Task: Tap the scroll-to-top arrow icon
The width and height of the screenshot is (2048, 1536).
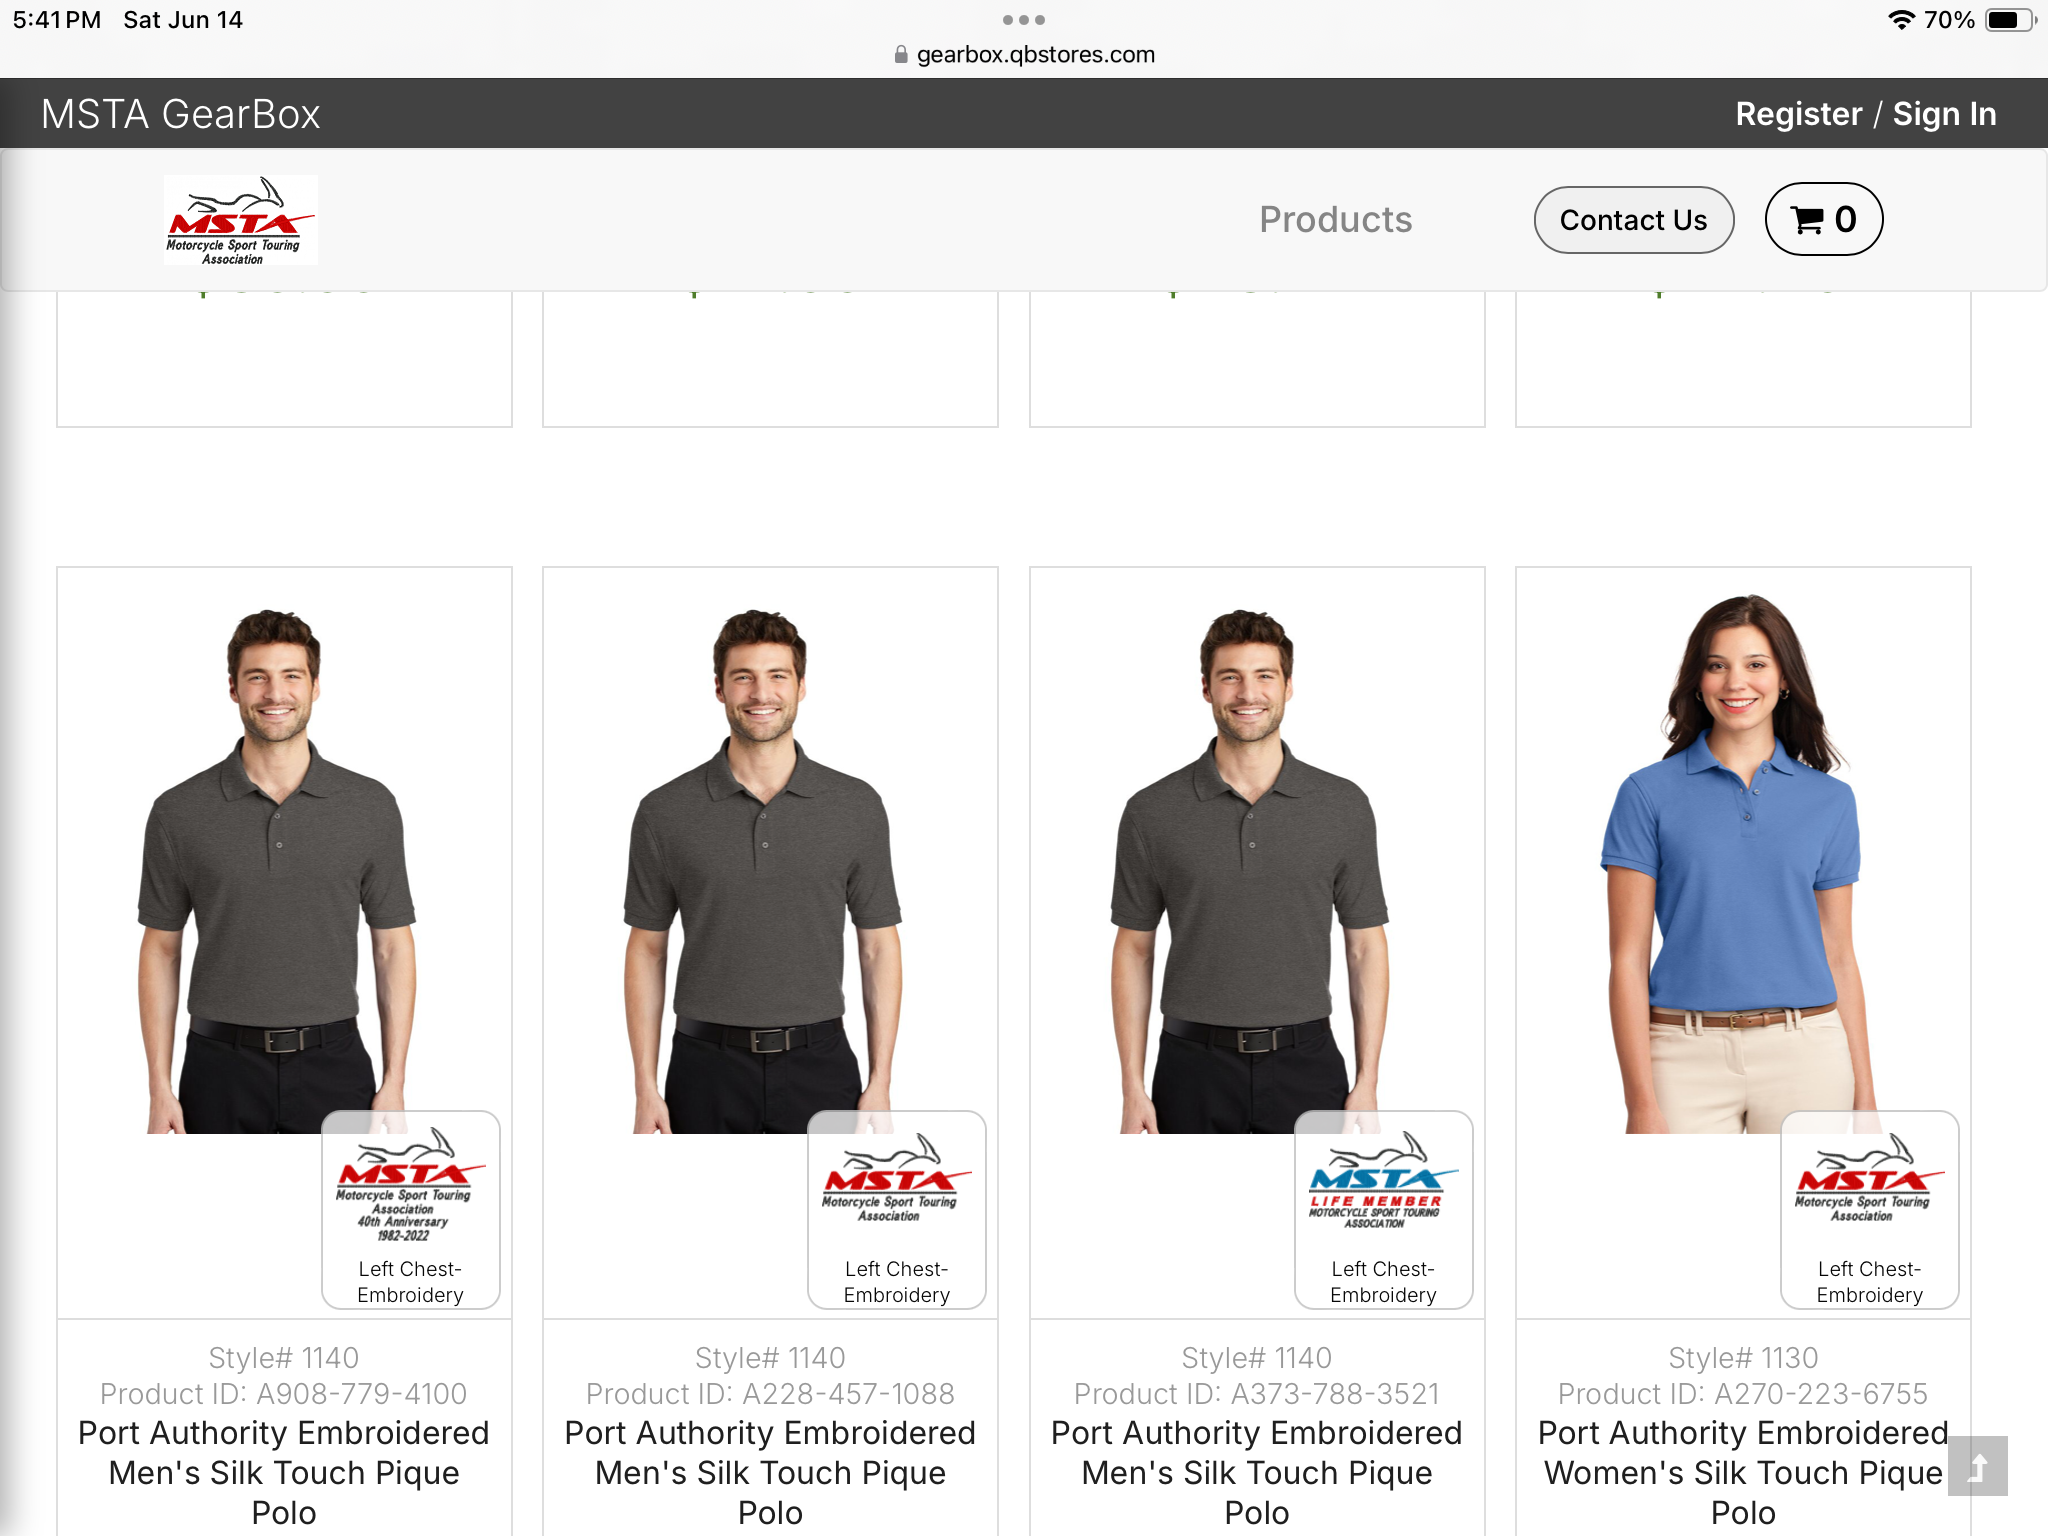Action: tap(1977, 1466)
